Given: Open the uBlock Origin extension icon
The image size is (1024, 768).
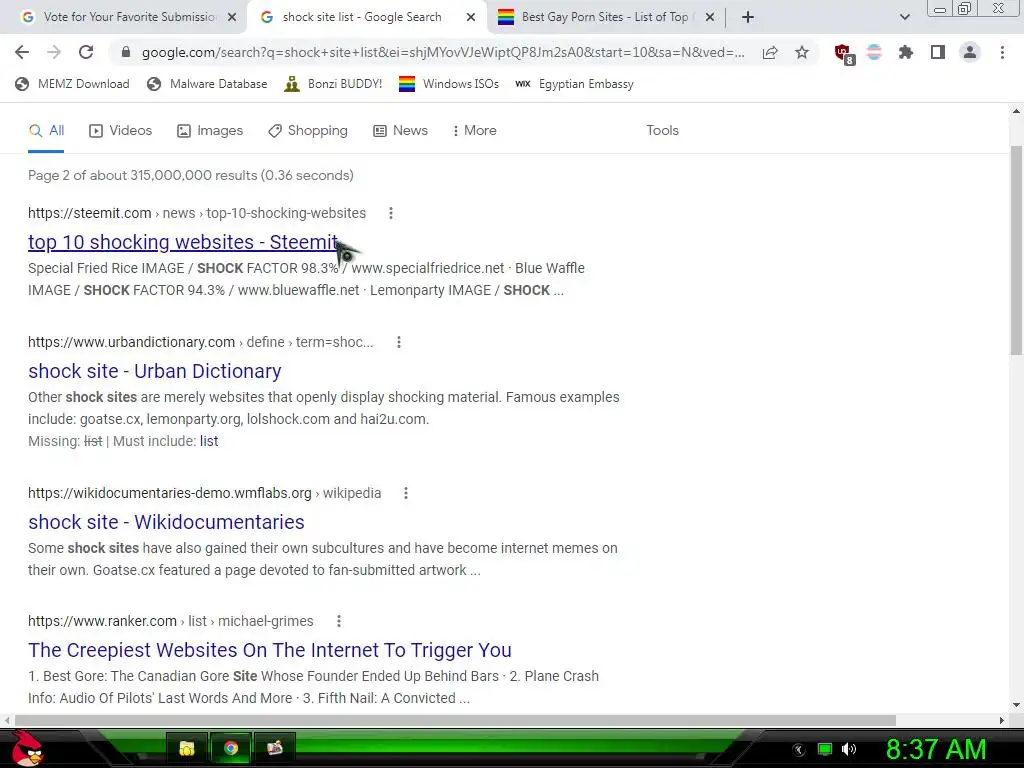Looking at the screenshot, I should (844, 54).
